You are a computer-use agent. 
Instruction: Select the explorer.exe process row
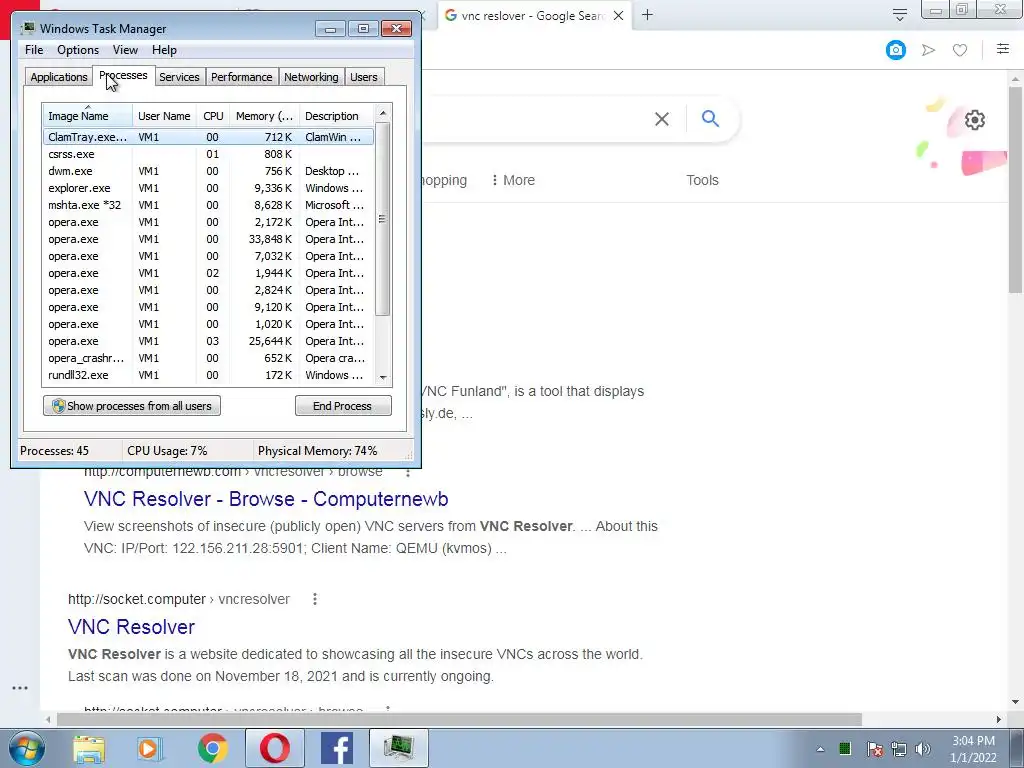coord(208,188)
